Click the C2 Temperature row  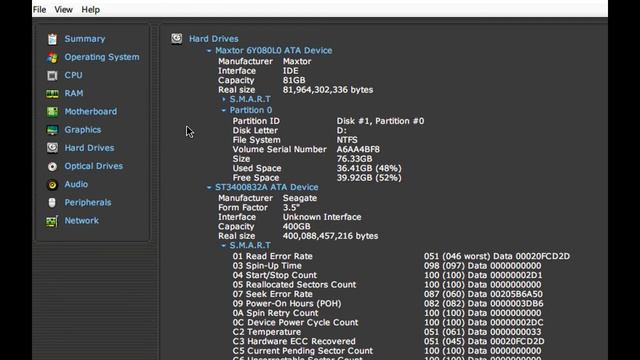(x=387, y=332)
